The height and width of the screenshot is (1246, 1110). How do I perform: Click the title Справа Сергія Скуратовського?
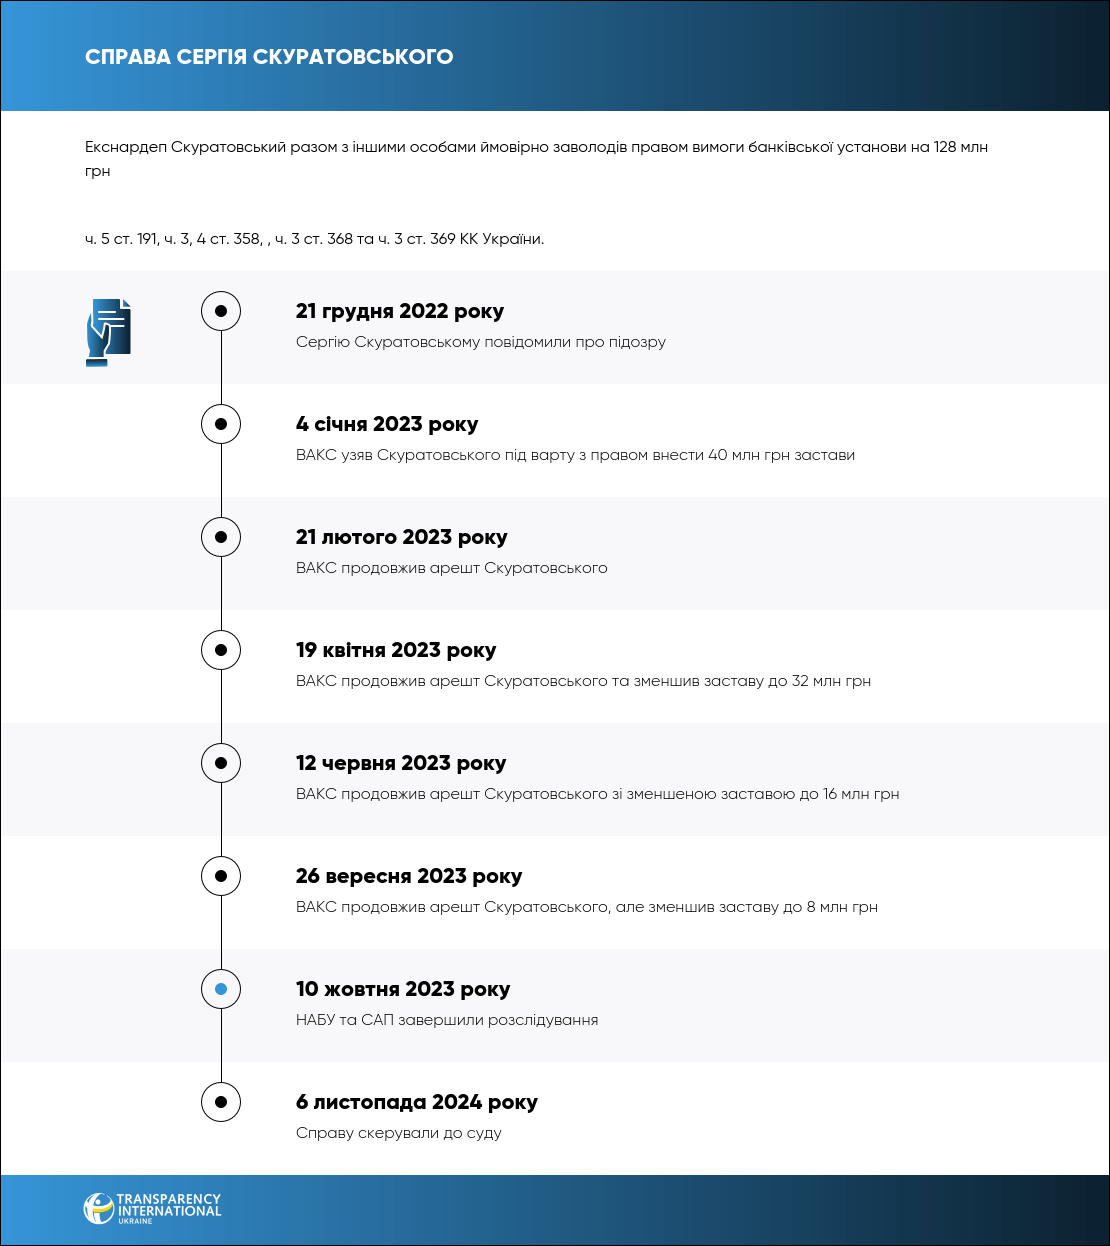(269, 57)
